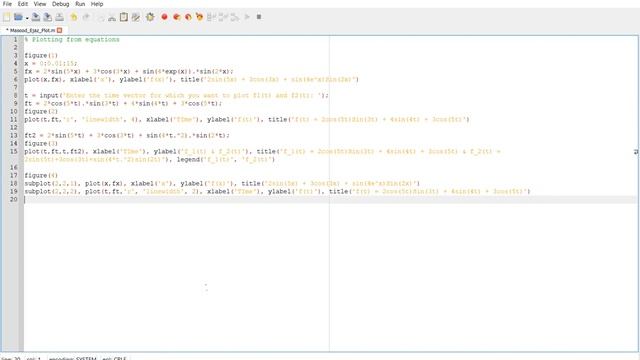Click the Step Out debug icon
Image resolution: width=640 pixels, height=360 pixels.
(x=235, y=17)
